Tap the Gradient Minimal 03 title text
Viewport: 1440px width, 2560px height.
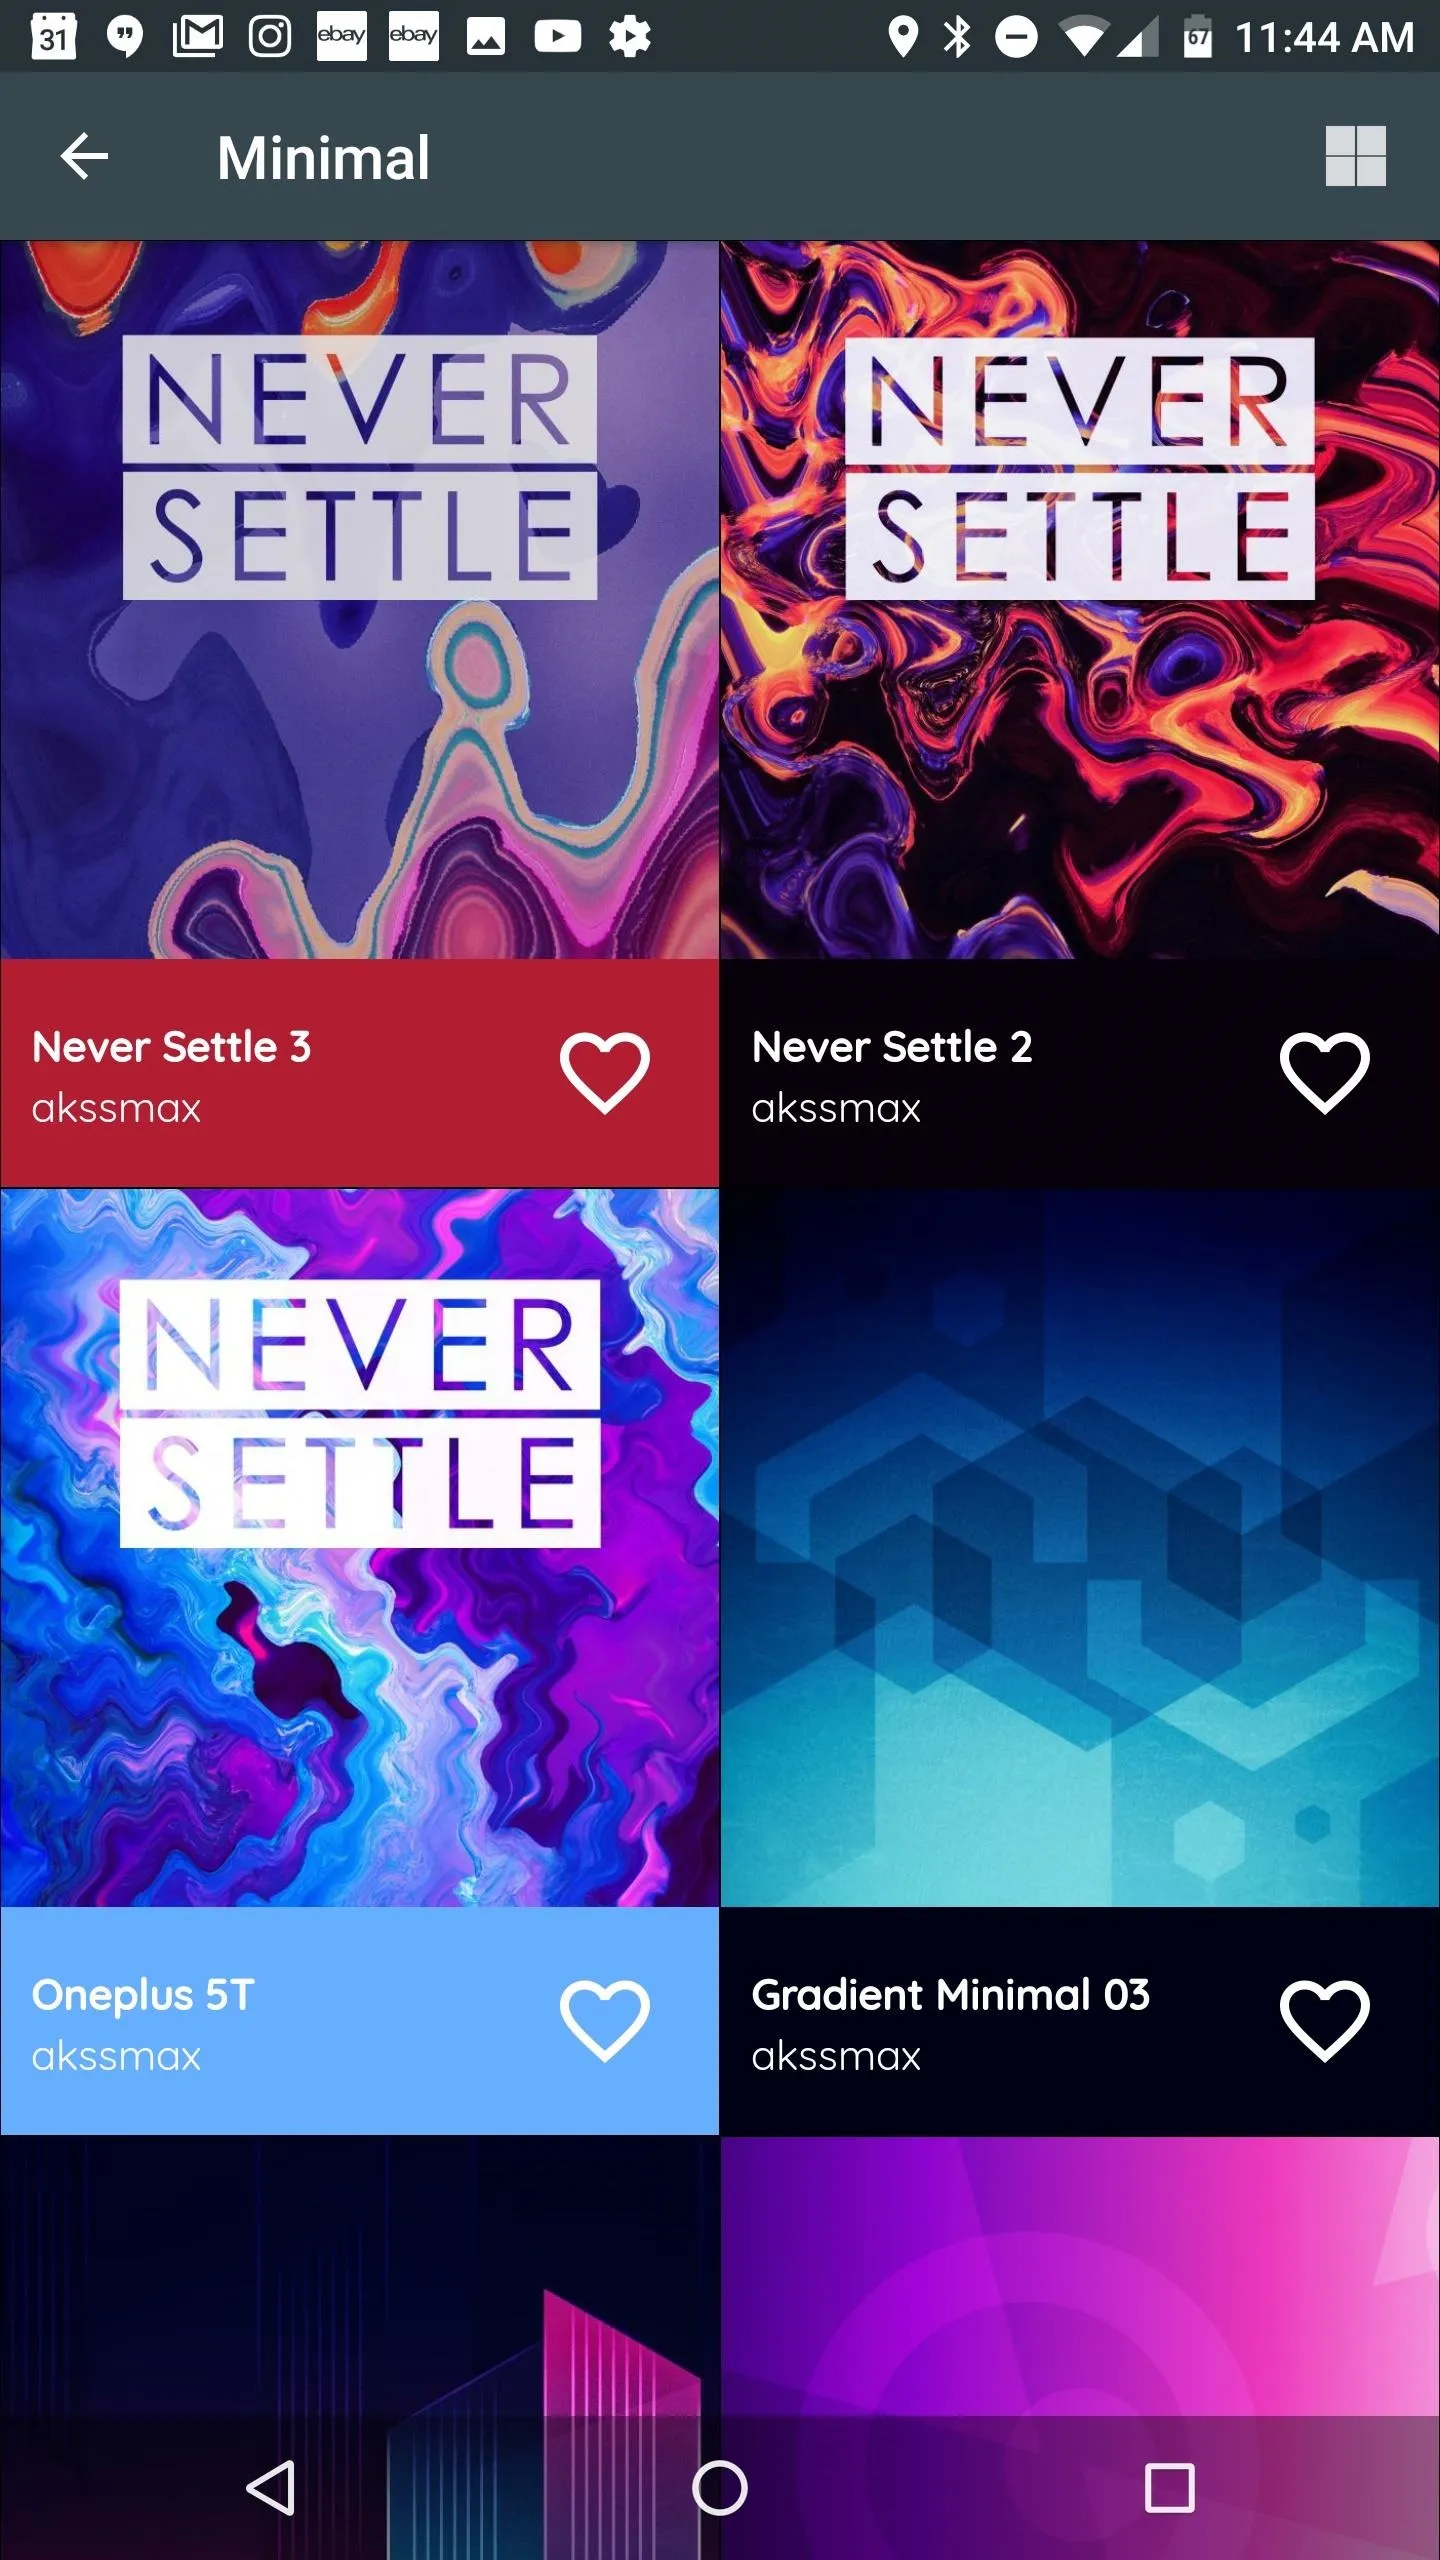(x=950, y=1995)
